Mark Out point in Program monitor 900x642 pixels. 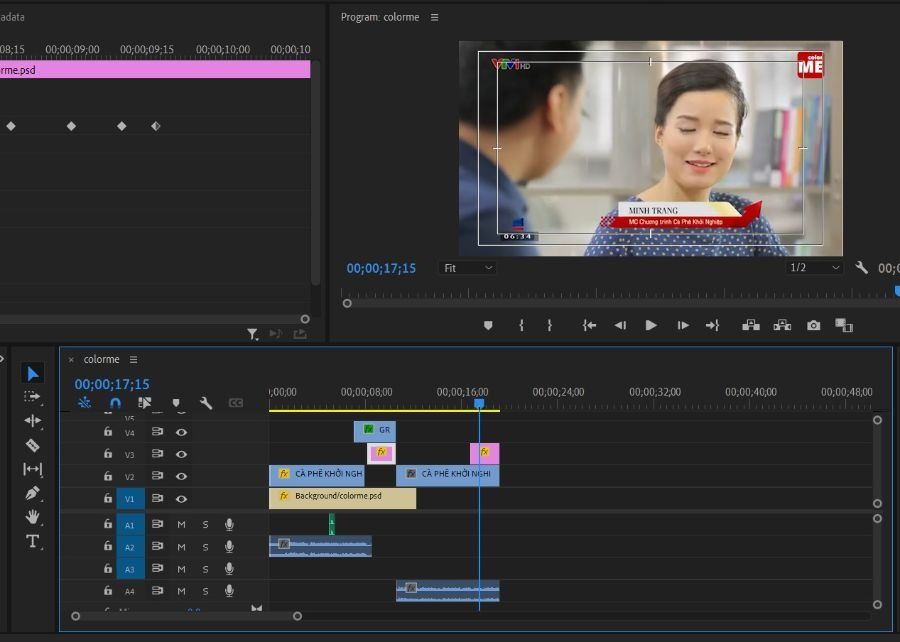pos(549,325)
